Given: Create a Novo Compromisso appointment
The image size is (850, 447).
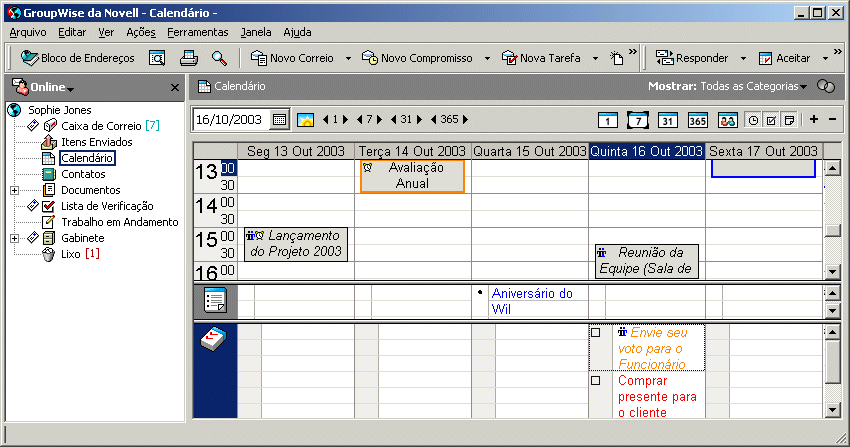Looking at the screenshot, I should click(417, 58).
